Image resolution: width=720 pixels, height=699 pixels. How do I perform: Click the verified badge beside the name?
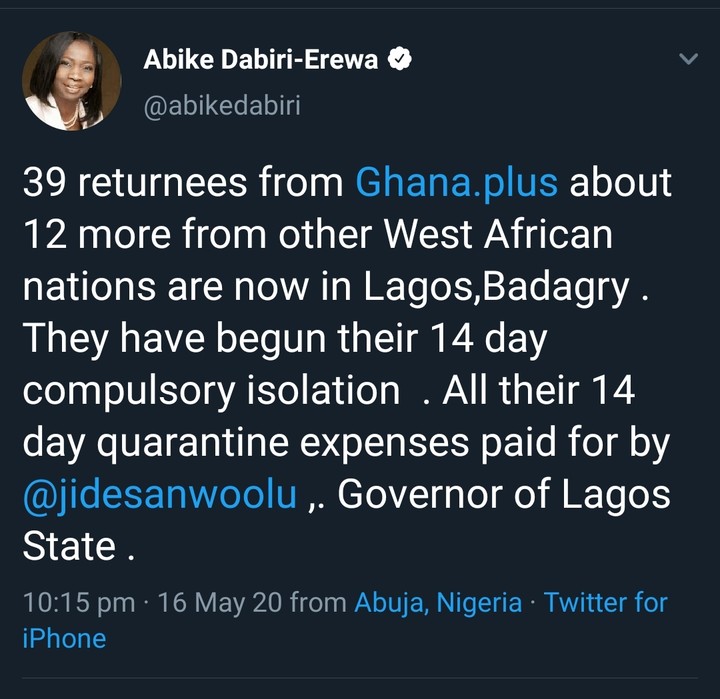(399, 60)
